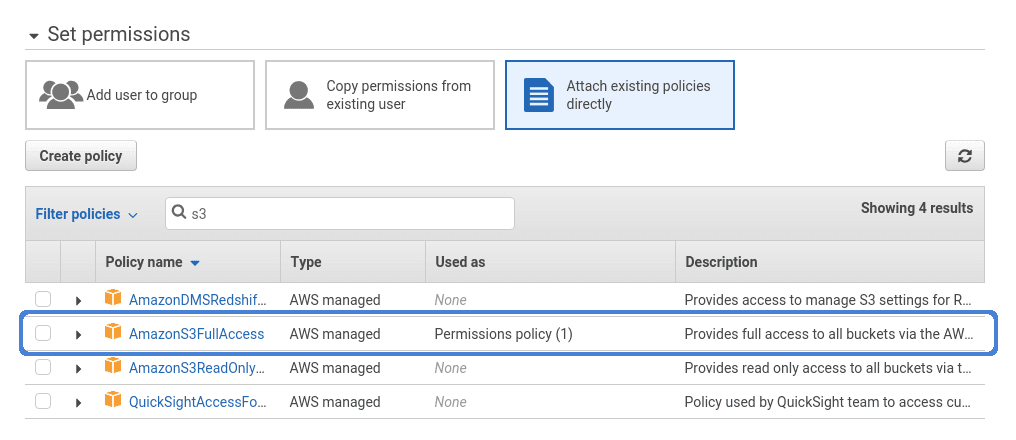This screenshot has width=1016, height=440.
Task: Click the Used as column header
Action: point(460,262)
